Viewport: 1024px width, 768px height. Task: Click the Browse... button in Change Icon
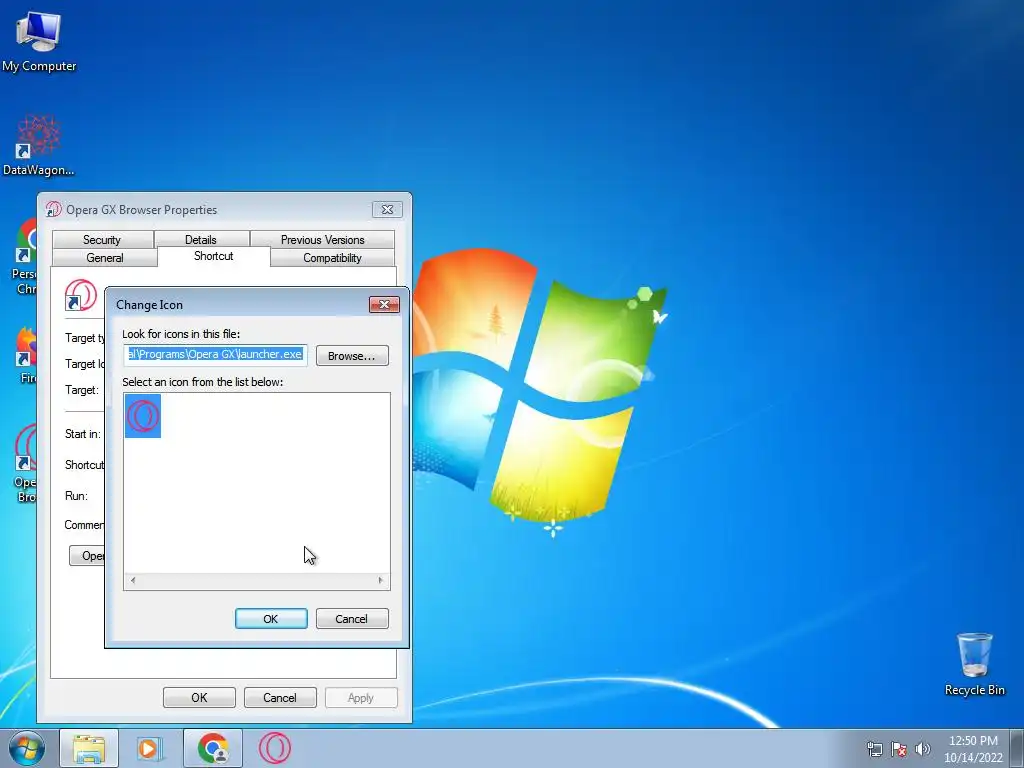pyautogui.click(x=352, y=356)
